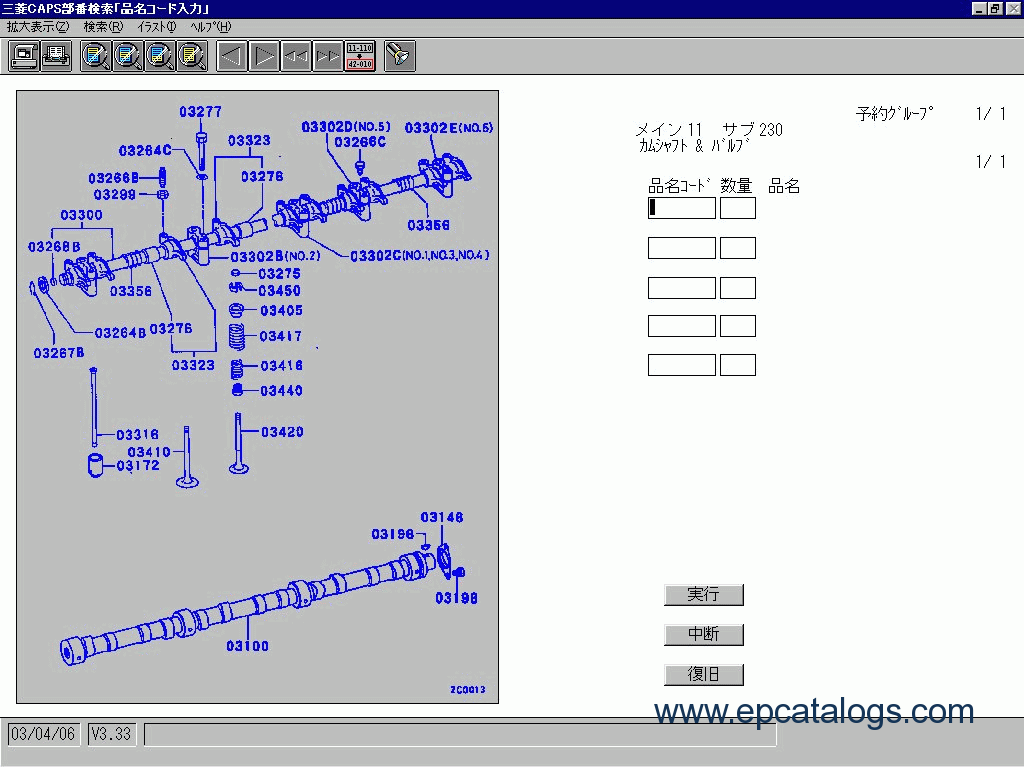Click the first magnifier search icon
Viewport: 1024px width, 767px height.
(96, 56)
